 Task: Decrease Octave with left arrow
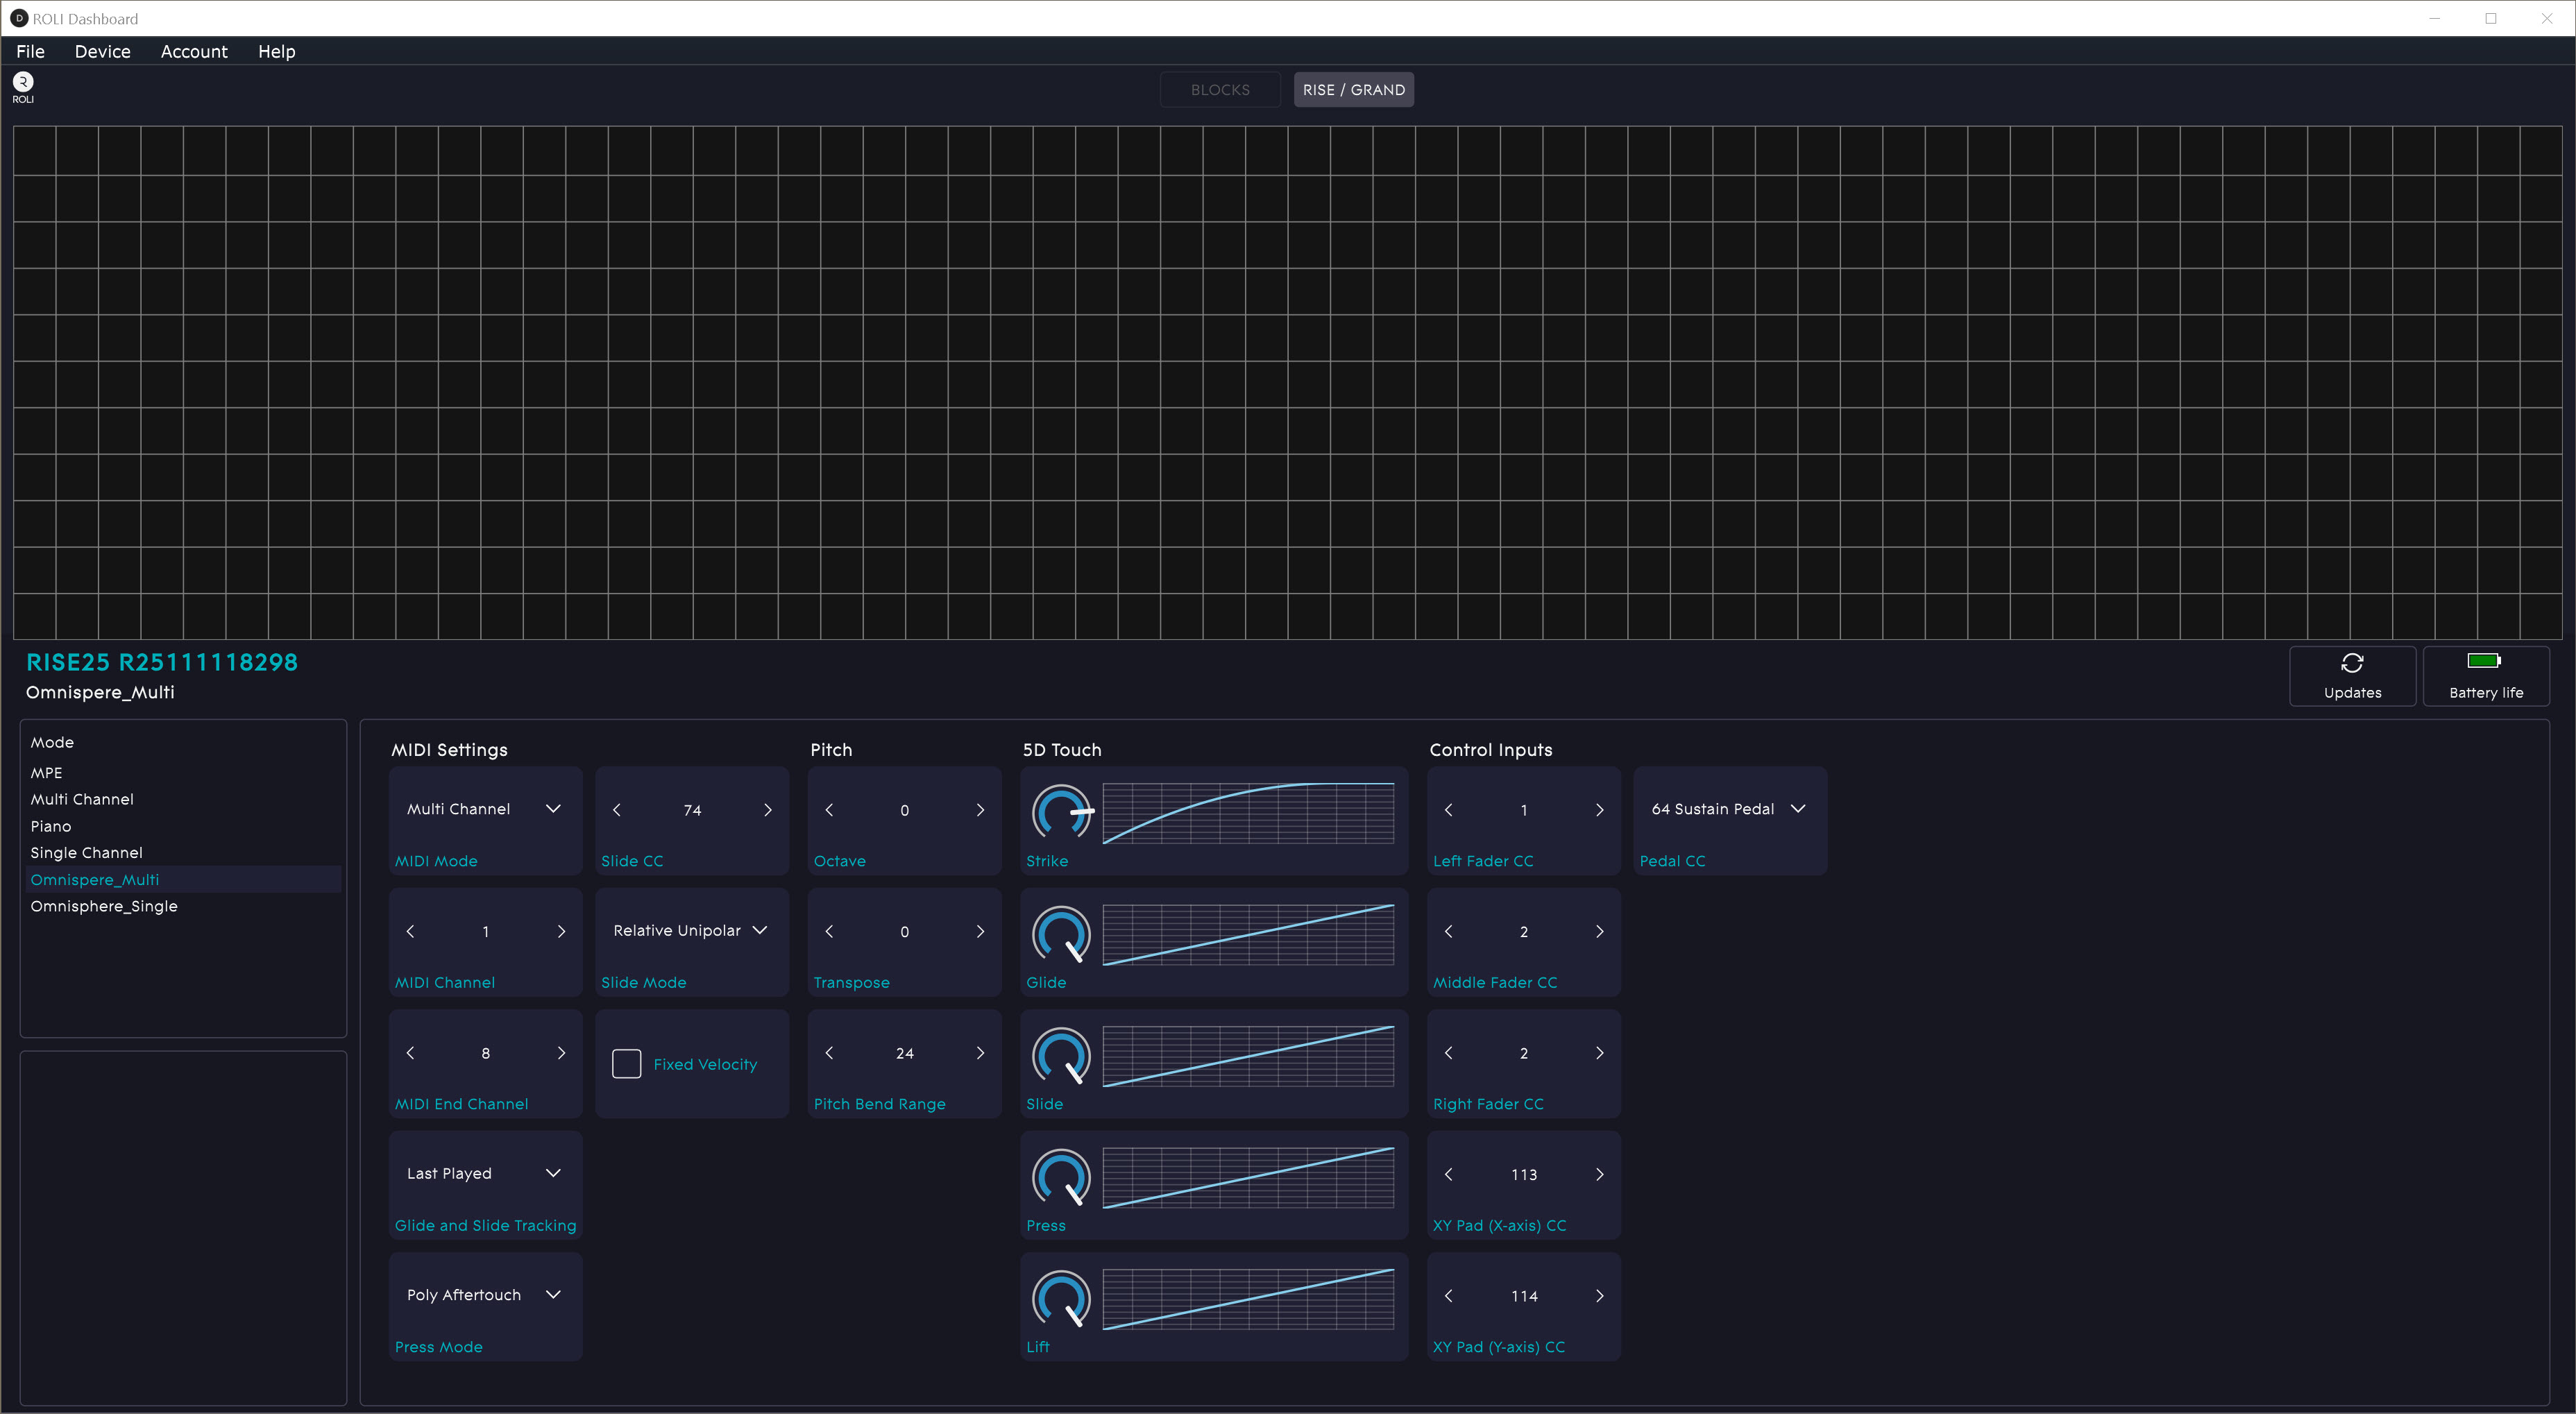[829, 810]
